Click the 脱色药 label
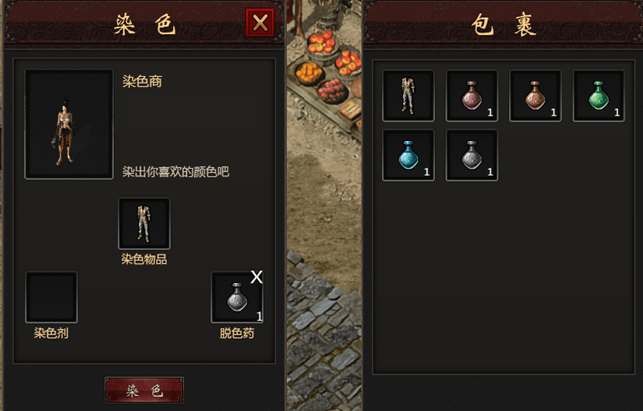The image size is (643, 411). (237, 333)
